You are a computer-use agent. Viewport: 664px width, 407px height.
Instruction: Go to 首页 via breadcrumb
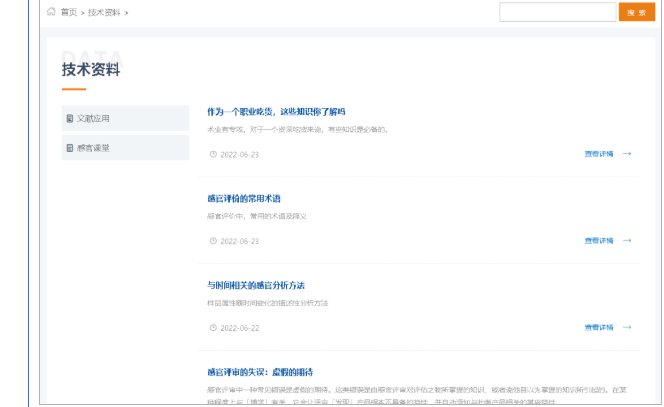pyautogui.click(x=68, y=12)
